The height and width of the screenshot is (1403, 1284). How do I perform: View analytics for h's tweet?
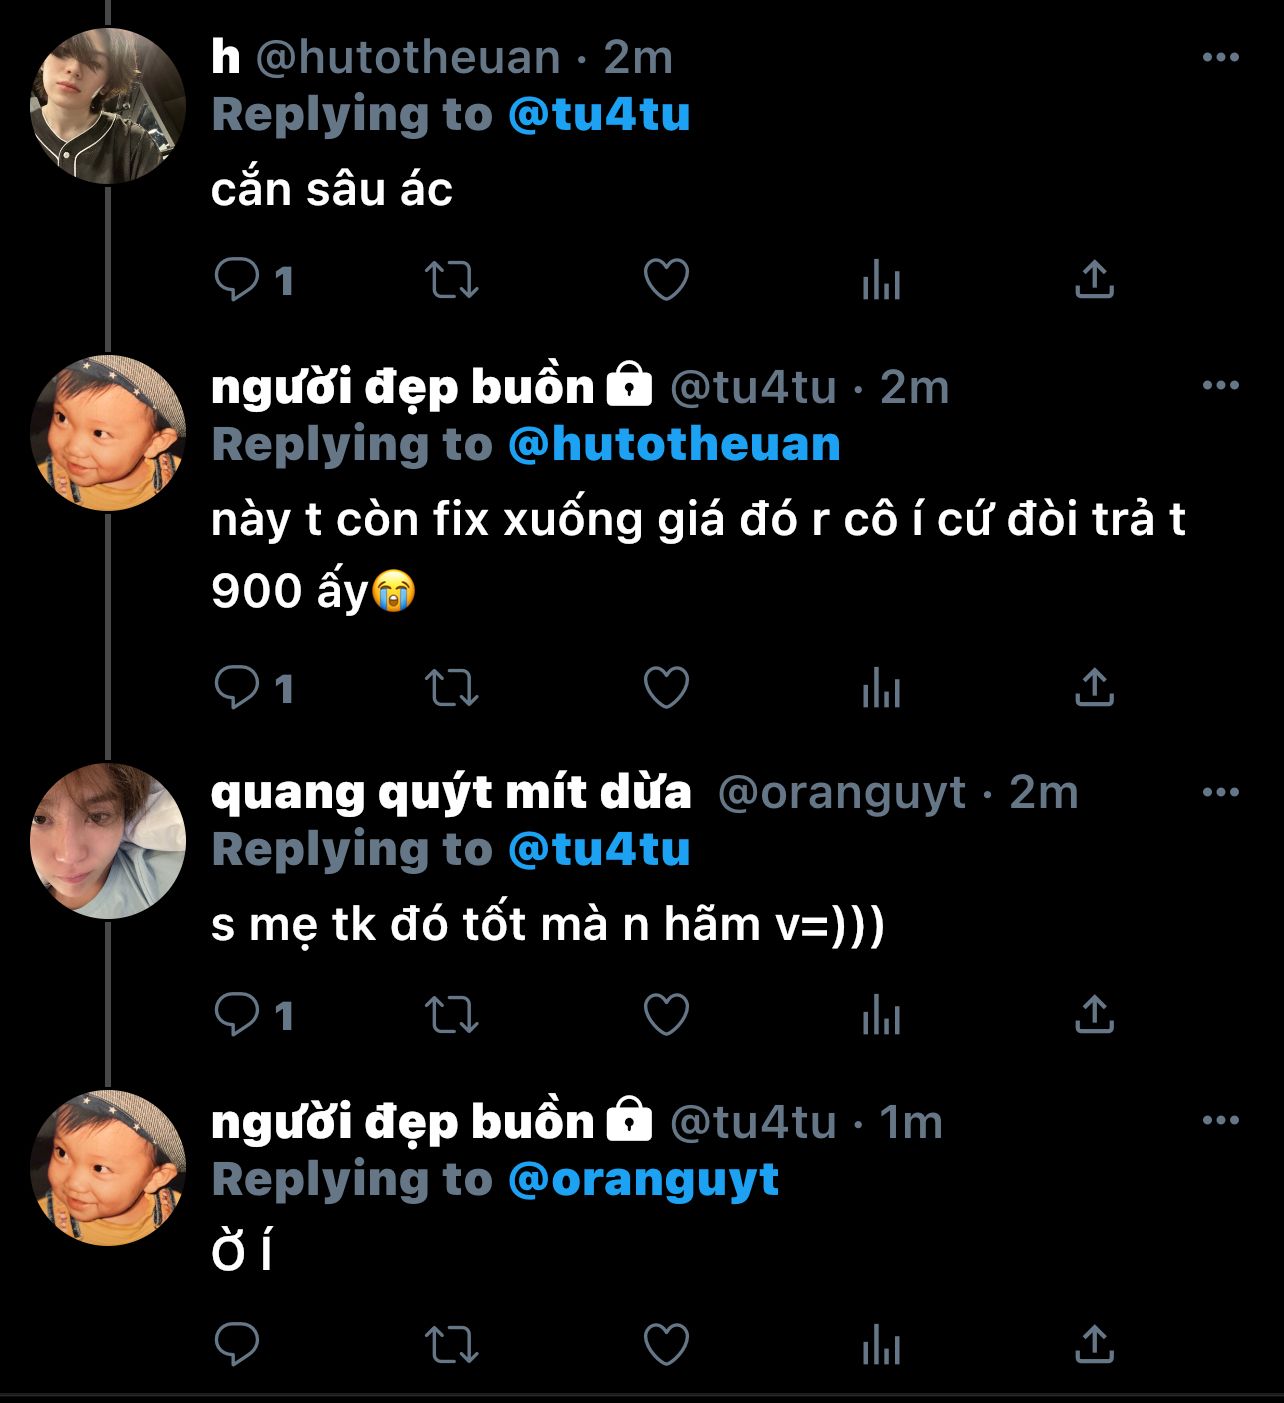pos(881,280)
